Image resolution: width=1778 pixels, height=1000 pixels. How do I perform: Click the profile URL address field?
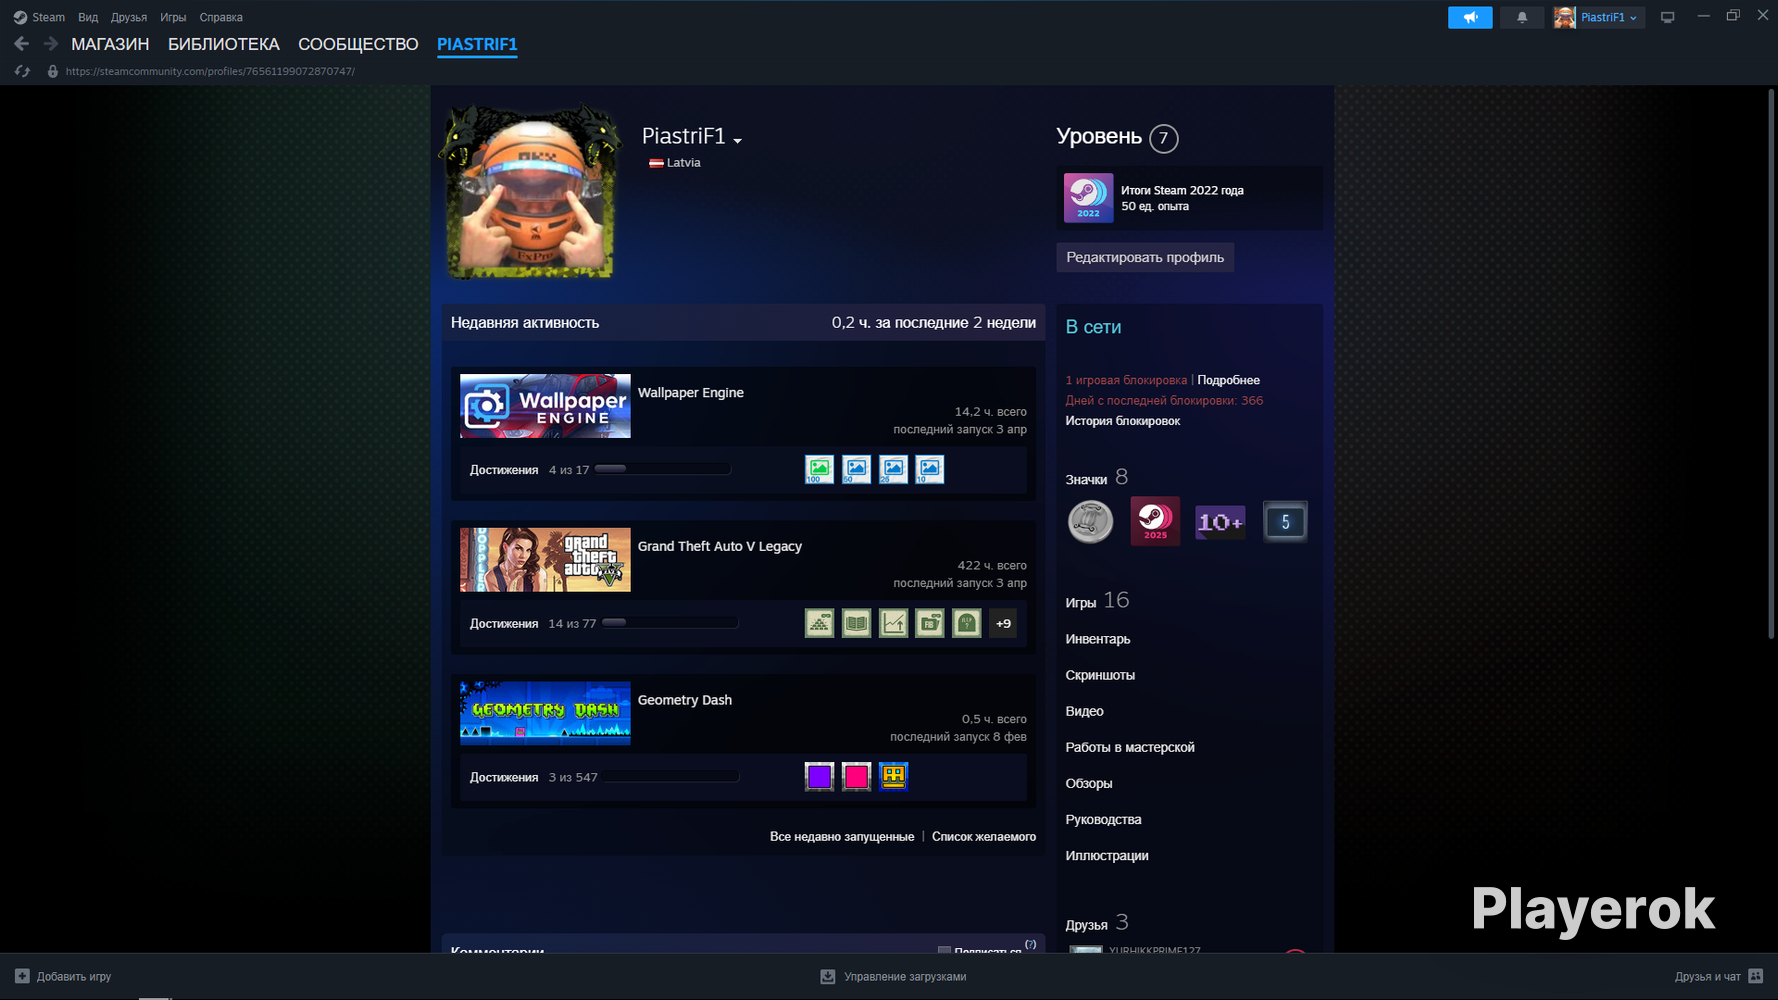[x=210, y=71]
